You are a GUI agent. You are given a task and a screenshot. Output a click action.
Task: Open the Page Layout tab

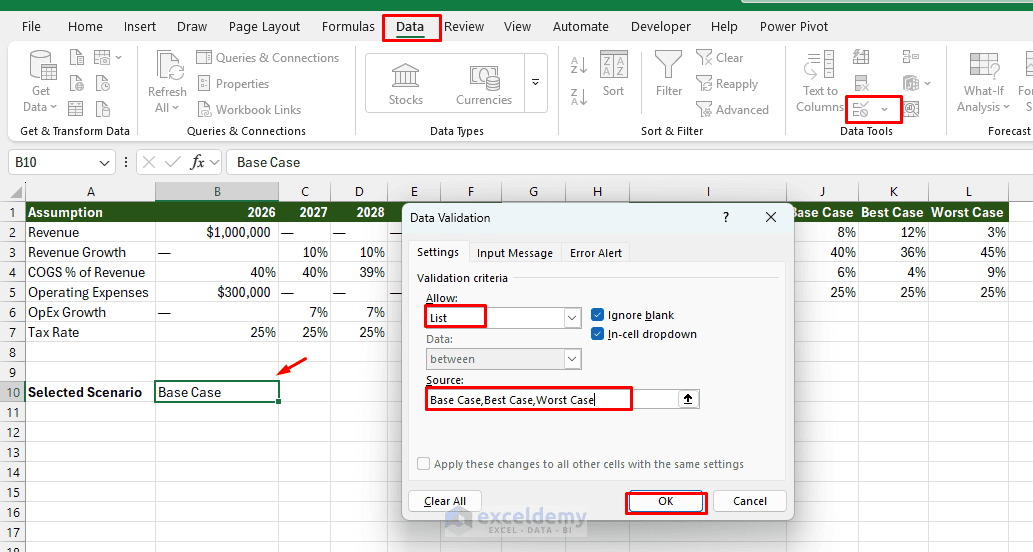click(264, 27)
